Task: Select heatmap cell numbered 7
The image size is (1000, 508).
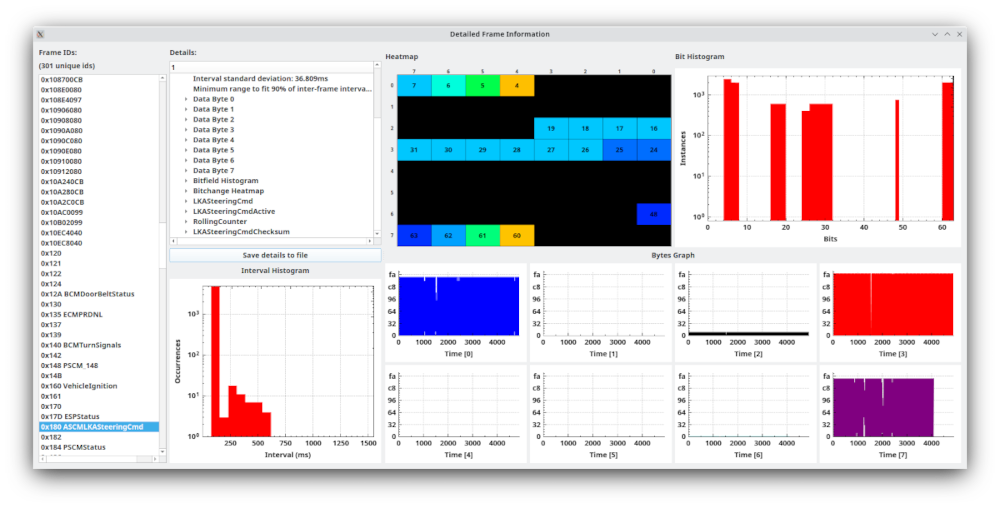Action: pos(414,85)
